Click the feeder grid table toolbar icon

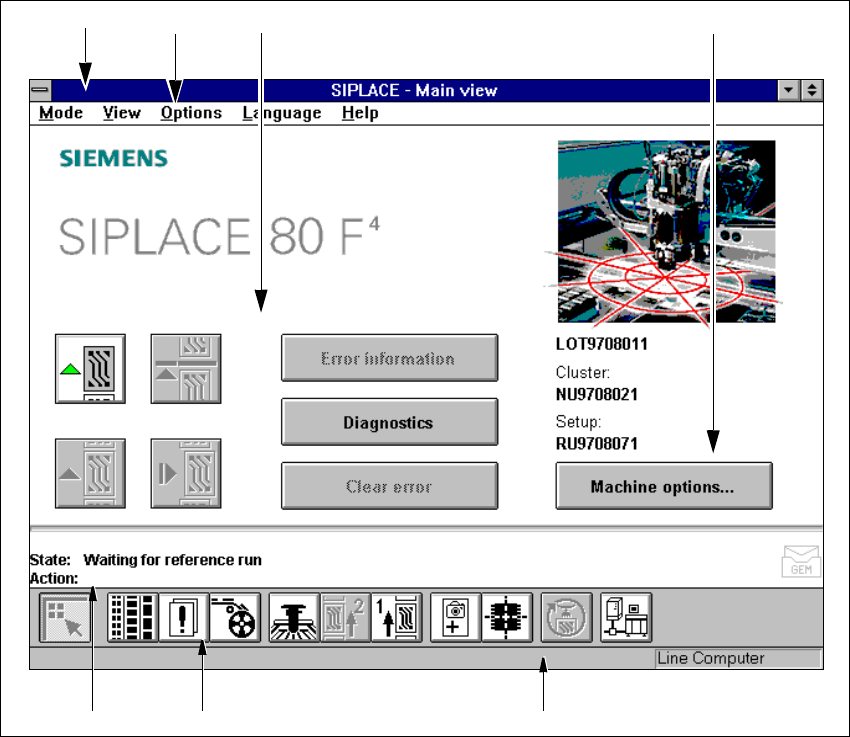coord(132,618)
